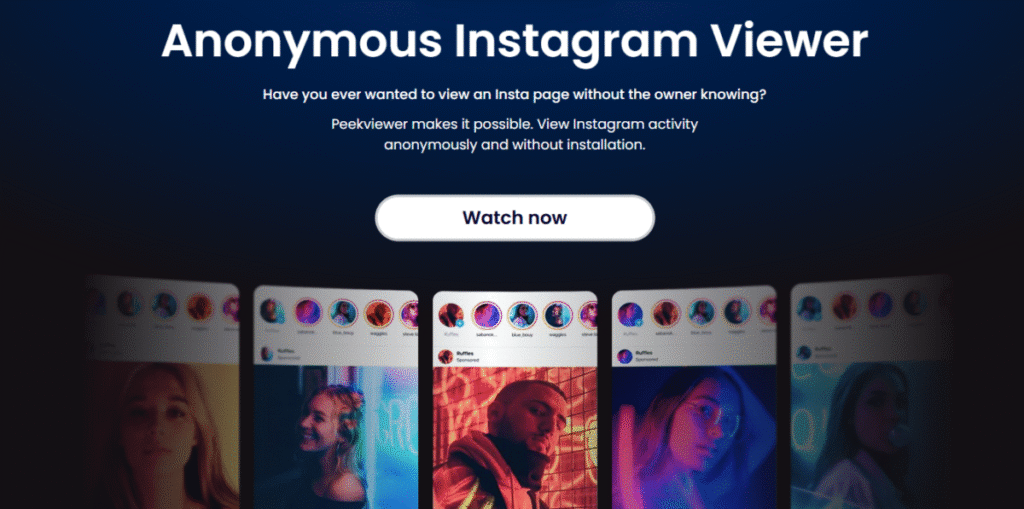Screen dimensions: 1024x509
Task: Select woman with glasses photo, fourth card
Action: point(694,437)
